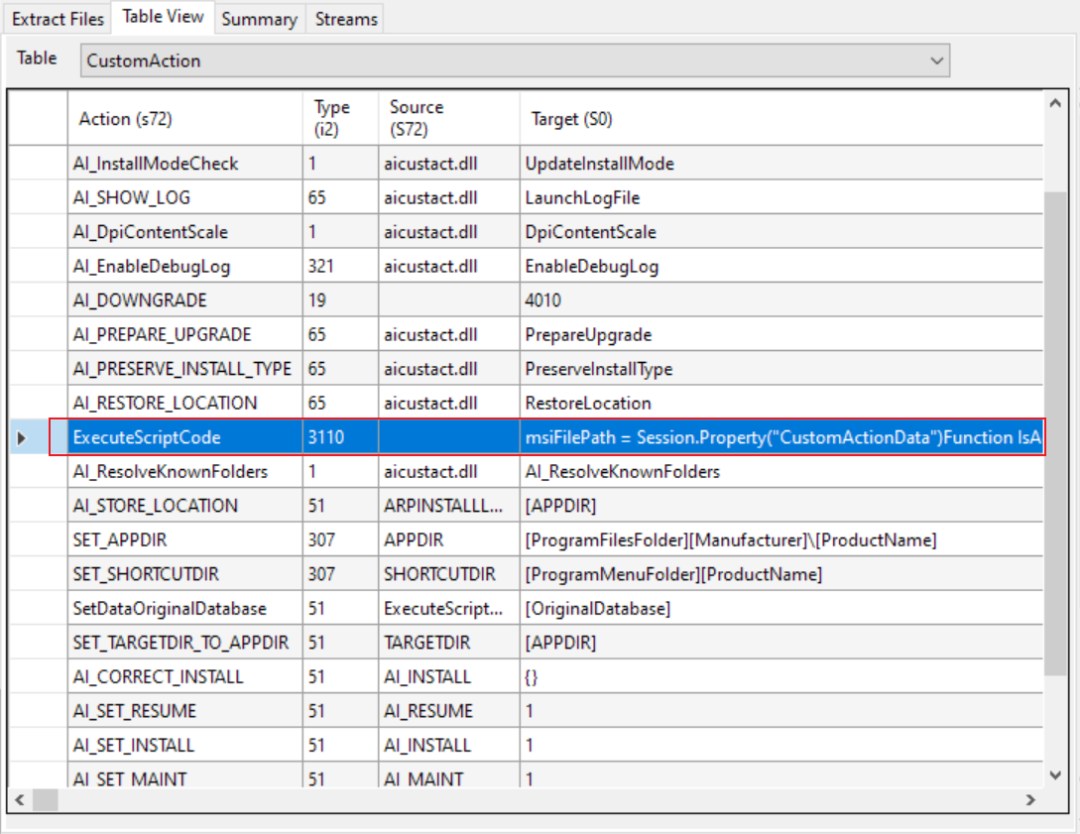Click the vertical scrollbar up arrow

1055,104
